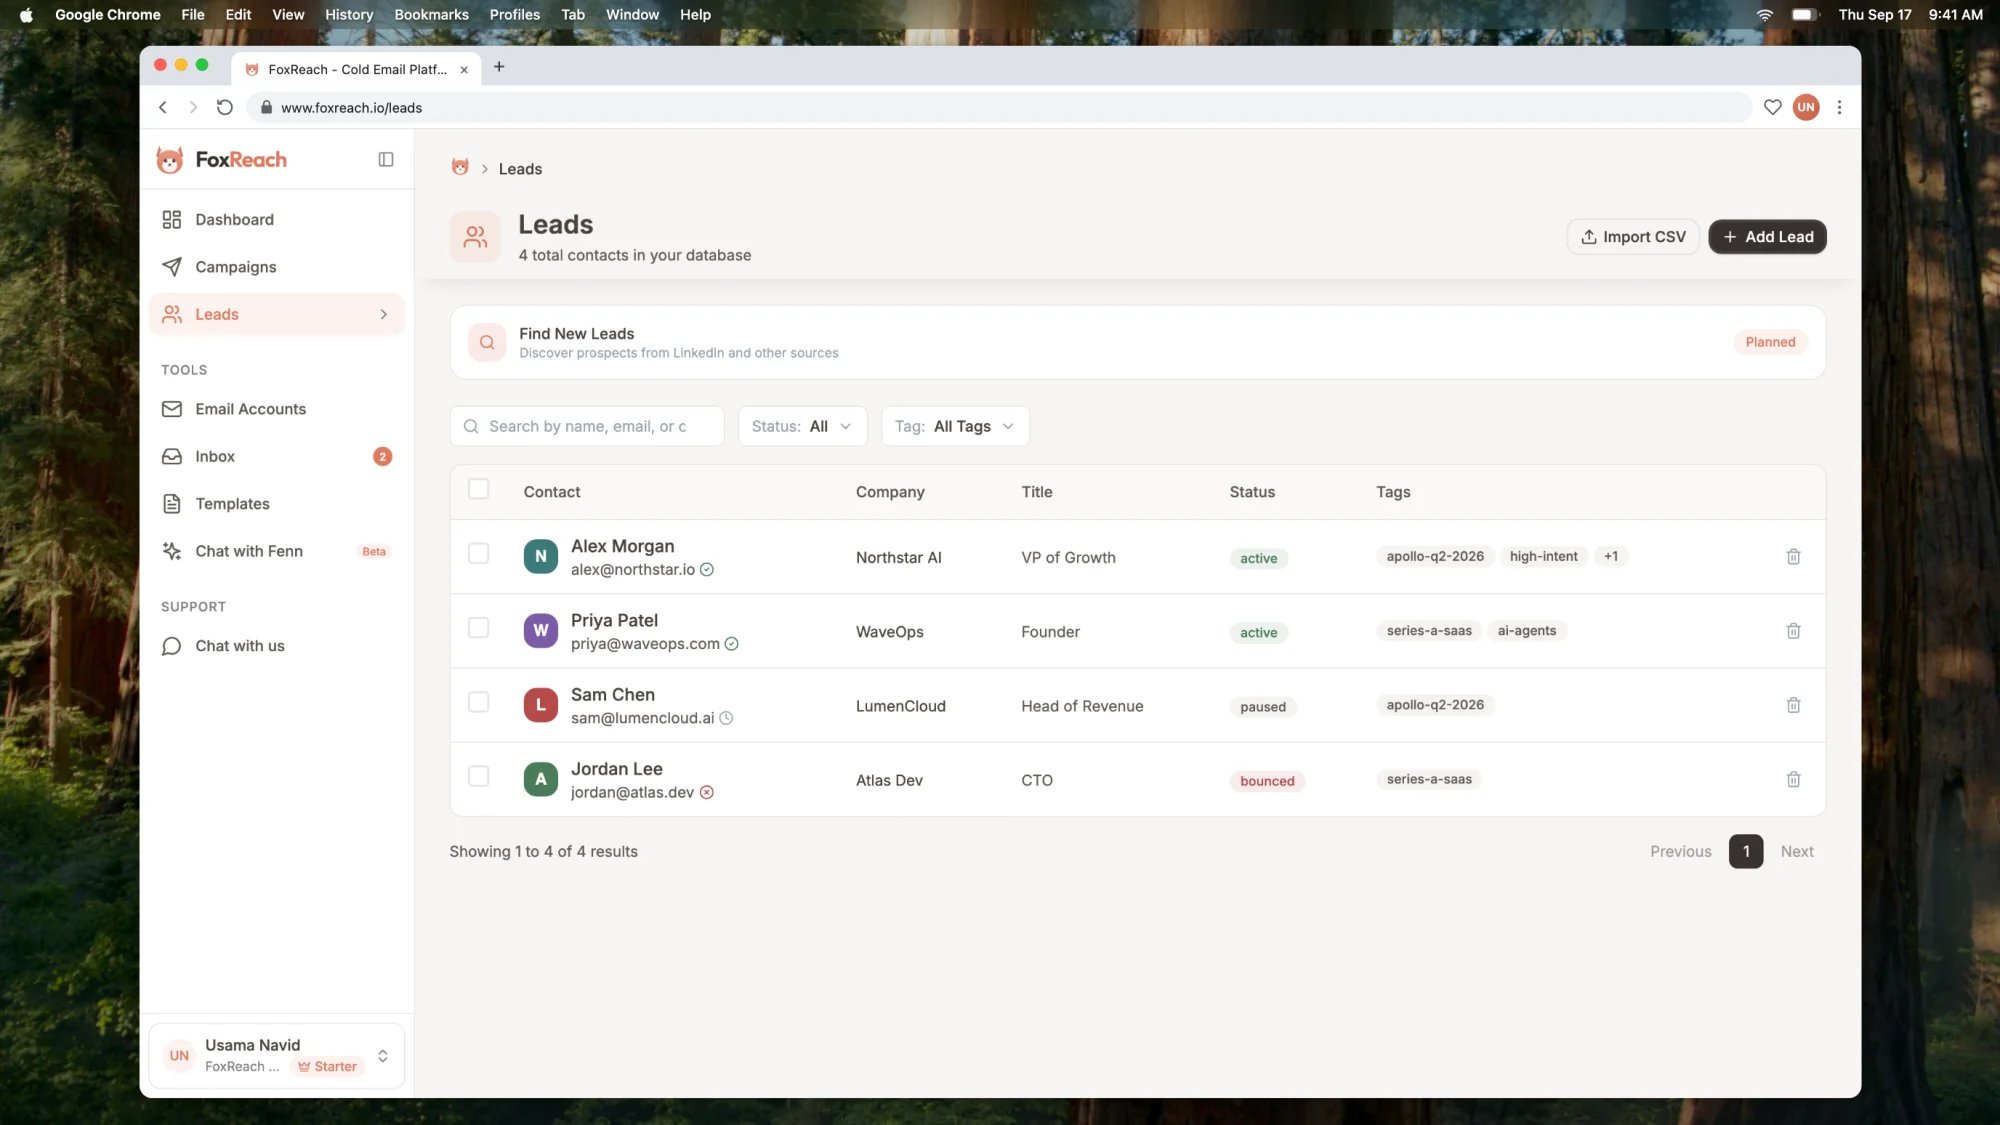Click the pending clock icon beside sam@lumencloud.ai
This screenshot has height=1125, width=2000.
(727, 718)
